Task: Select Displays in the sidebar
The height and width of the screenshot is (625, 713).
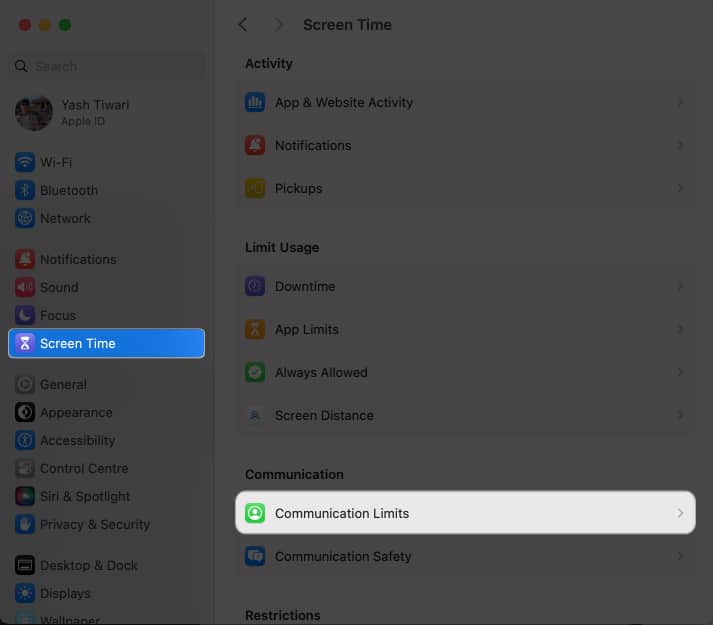Action: coord(106,593)
